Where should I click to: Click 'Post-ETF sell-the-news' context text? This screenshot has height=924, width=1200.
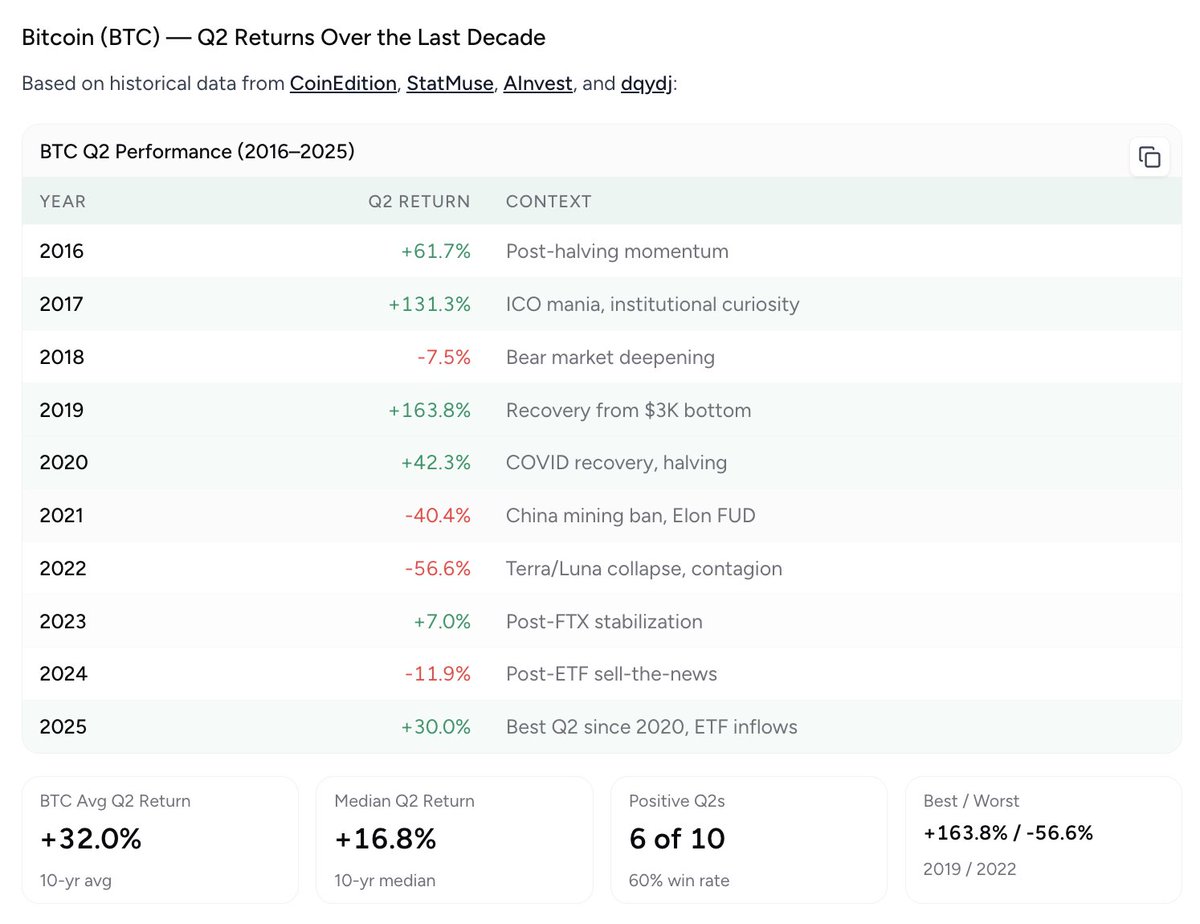click(612, 674)
